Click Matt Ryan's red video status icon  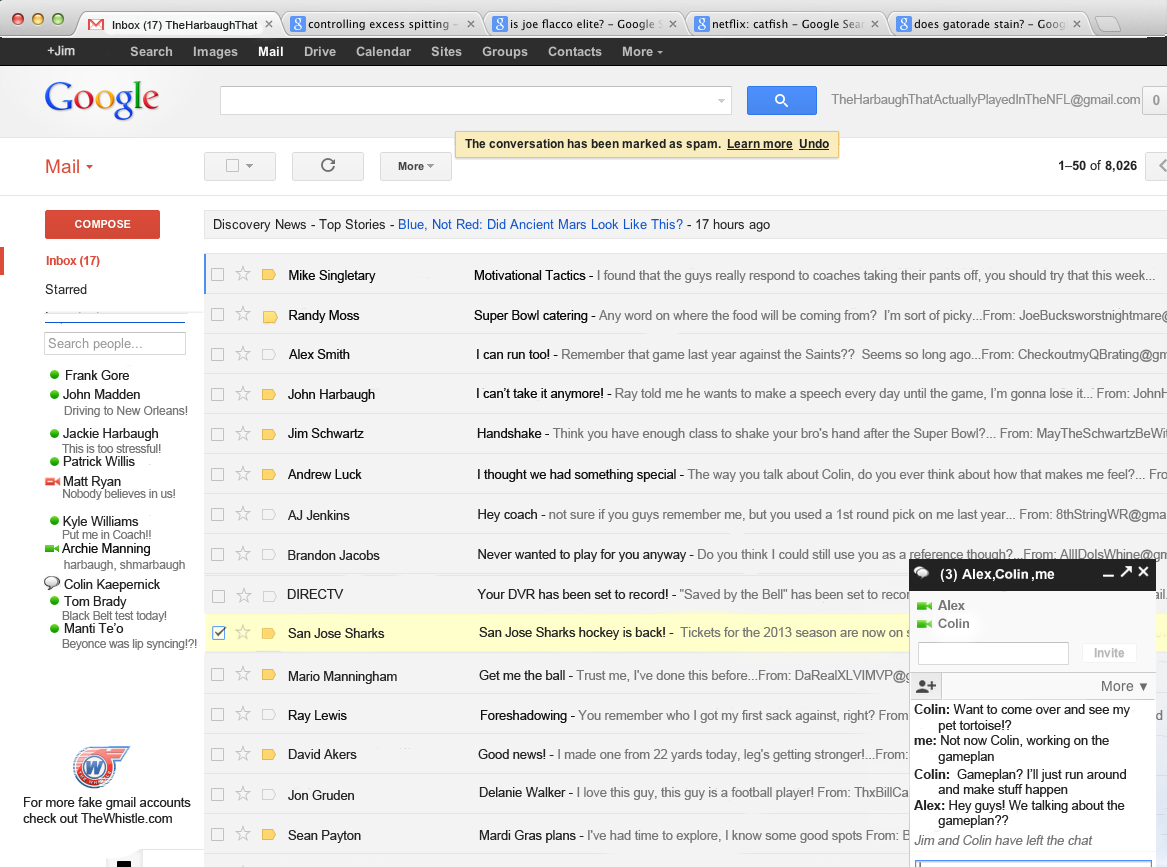pyautogui.click(x=52, y=482)
